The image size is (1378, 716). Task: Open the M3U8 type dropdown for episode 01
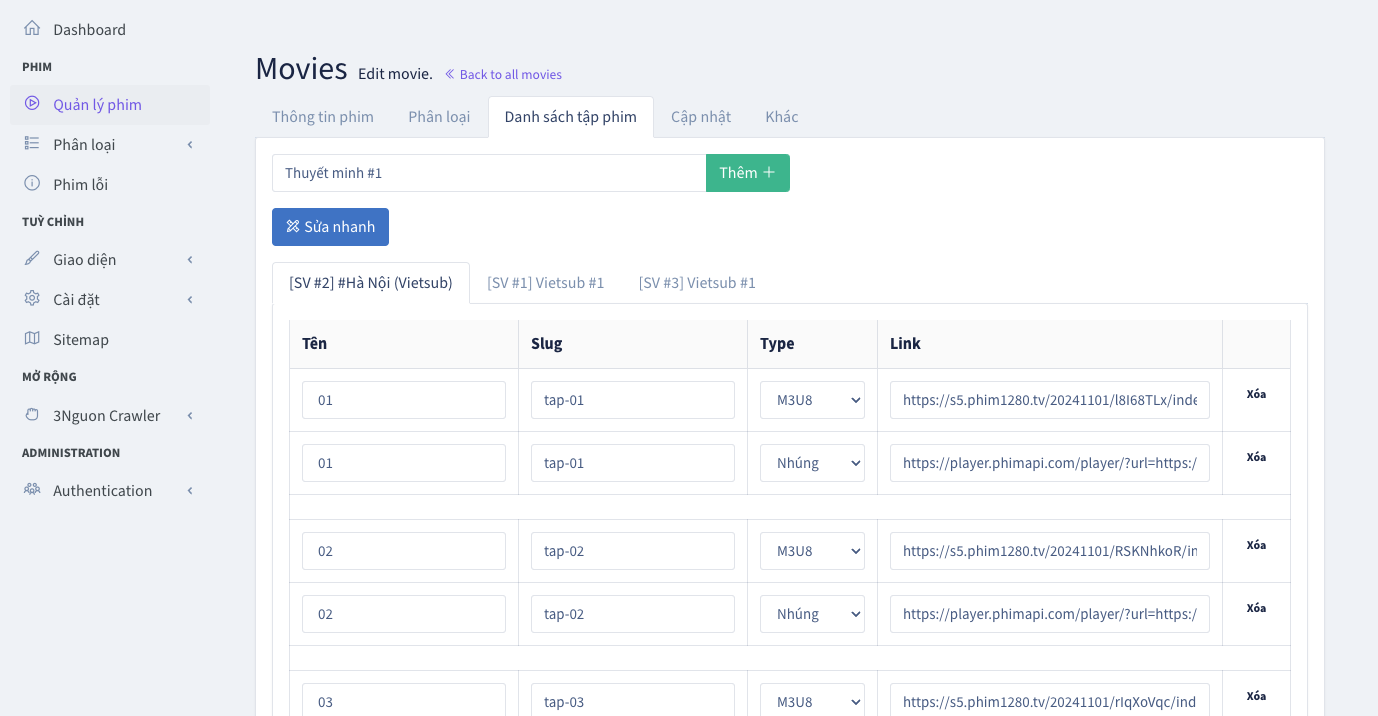pyautogui.click(x=812, y=399)
